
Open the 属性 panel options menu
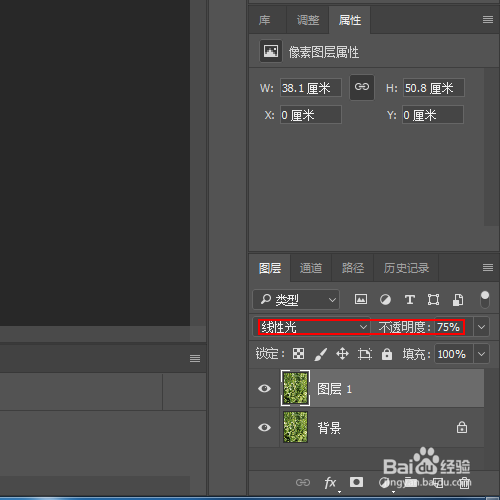(x=488, y=20)
